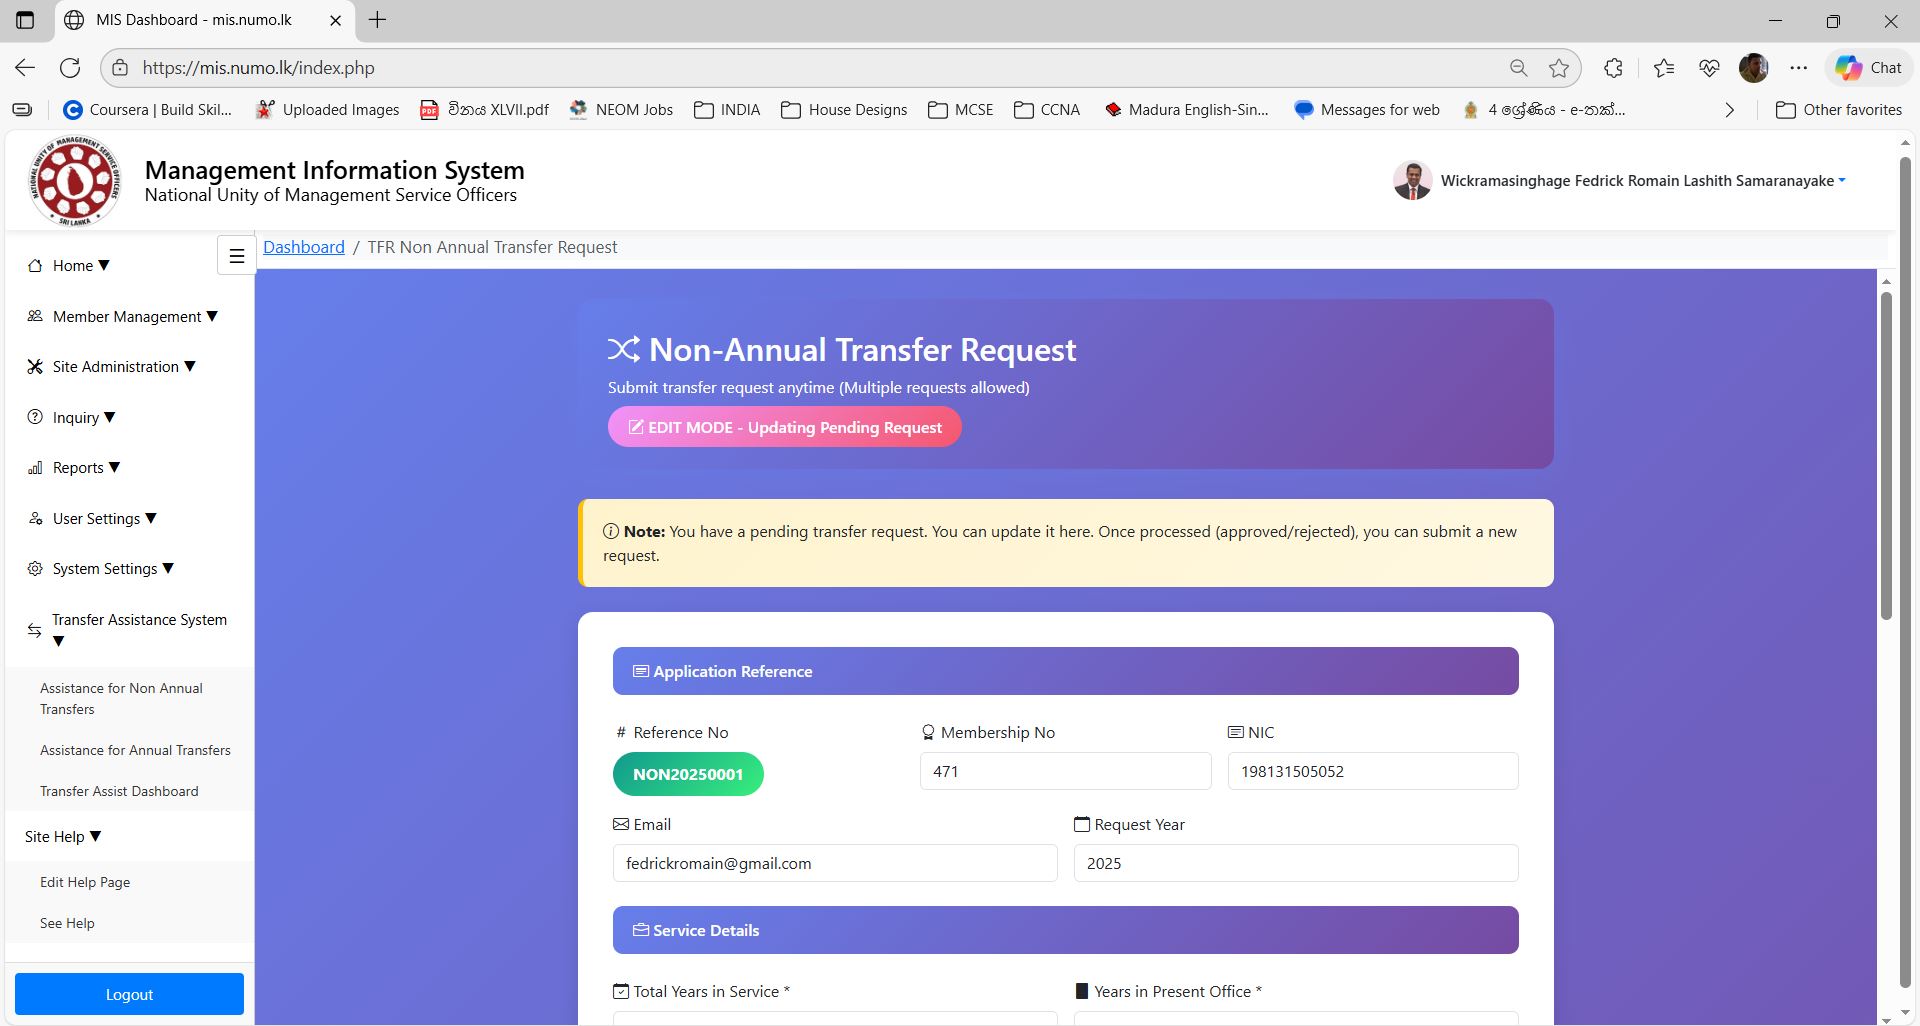Expand the Site Help section

[x=62, y=836]
